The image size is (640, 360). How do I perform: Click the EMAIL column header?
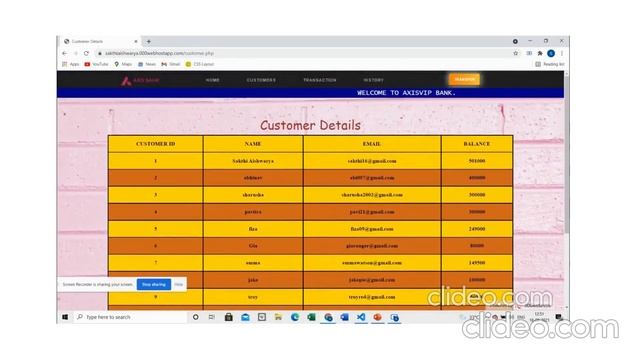pyautogui.click(x=372, y=144)
